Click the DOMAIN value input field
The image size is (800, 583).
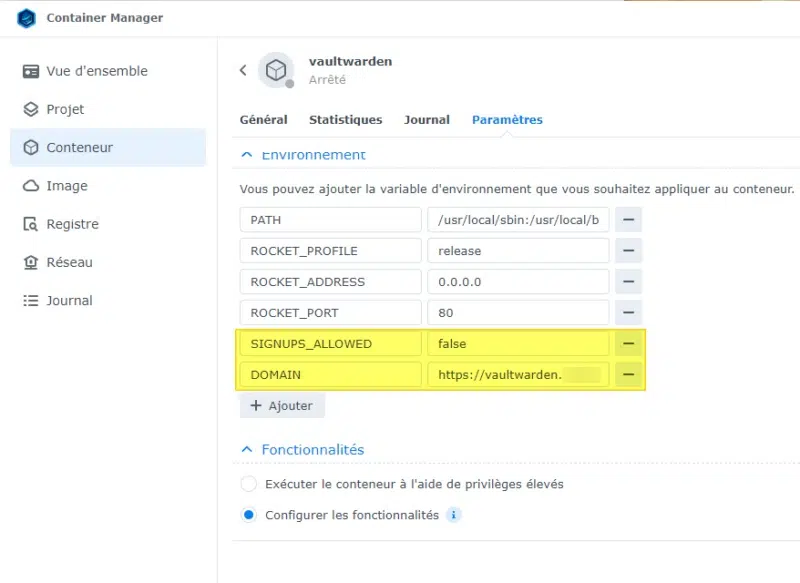(518, 374)
